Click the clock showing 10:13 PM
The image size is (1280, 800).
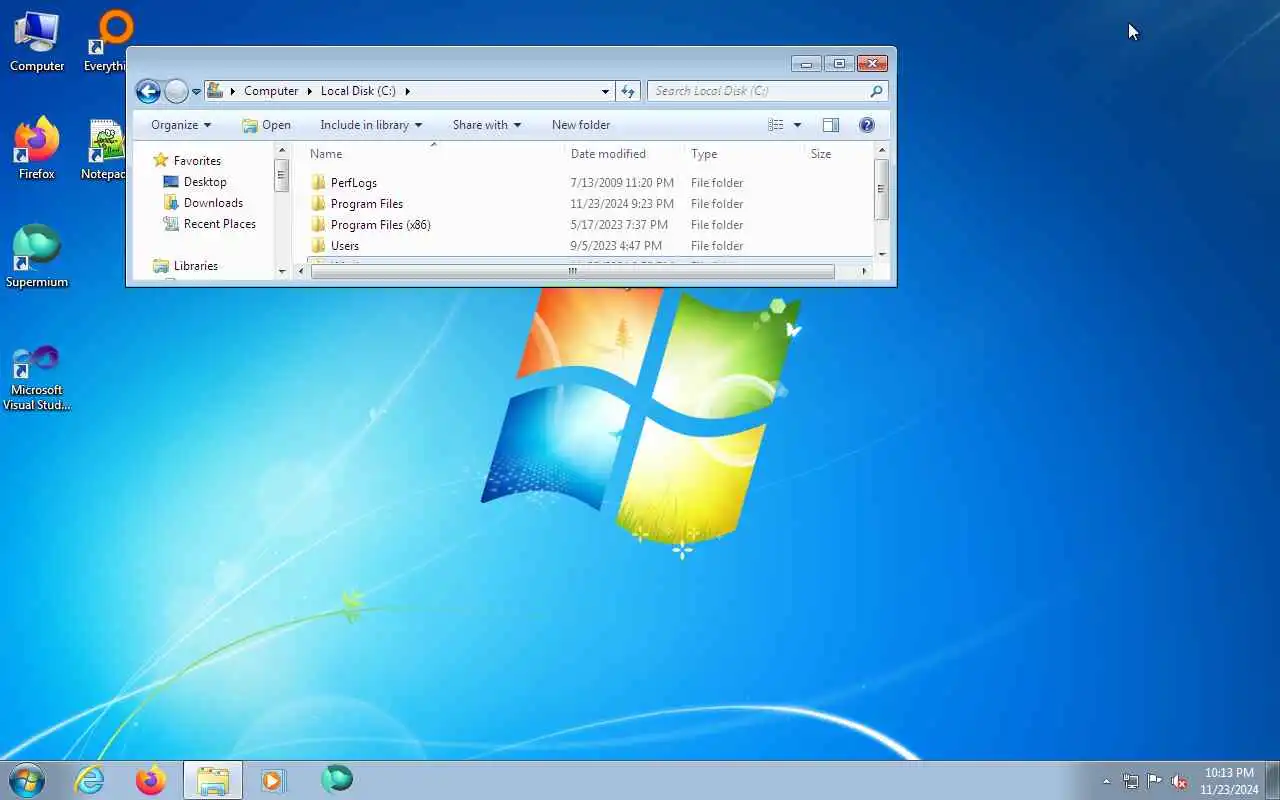[1229, 773]
